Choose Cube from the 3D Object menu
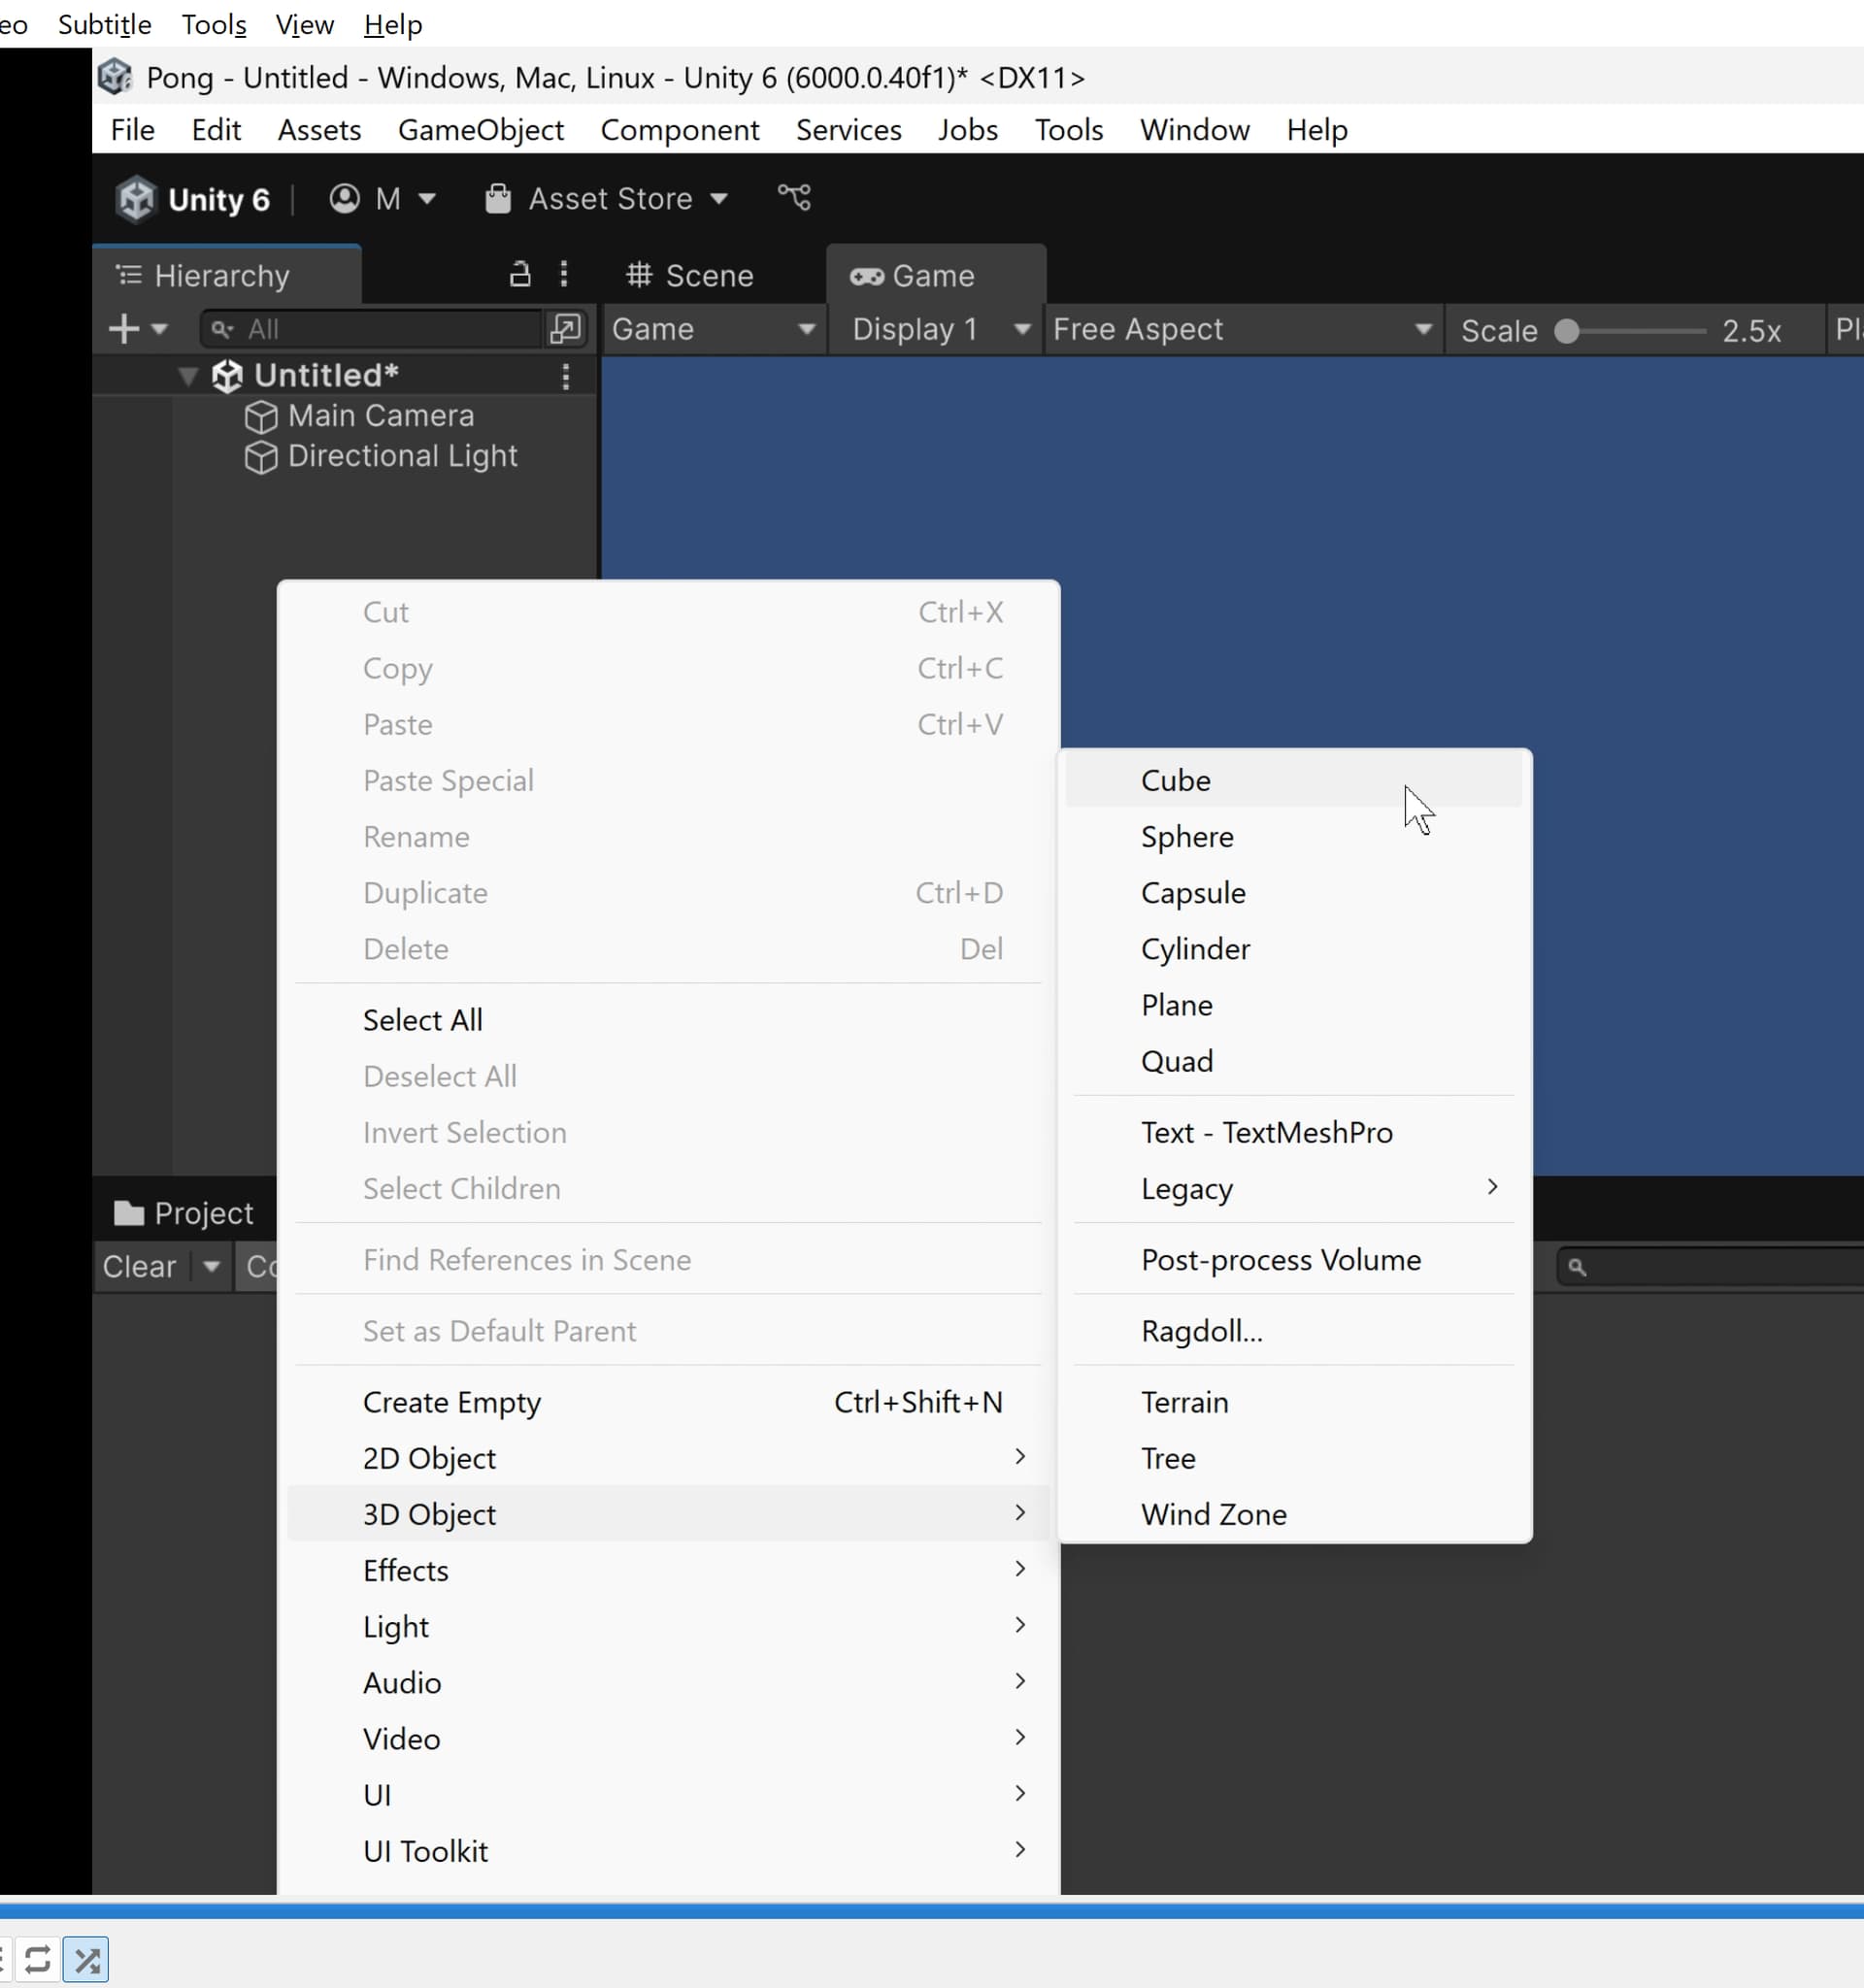The height and width of the screenshot is (1988, 1864). point(1176,780)
